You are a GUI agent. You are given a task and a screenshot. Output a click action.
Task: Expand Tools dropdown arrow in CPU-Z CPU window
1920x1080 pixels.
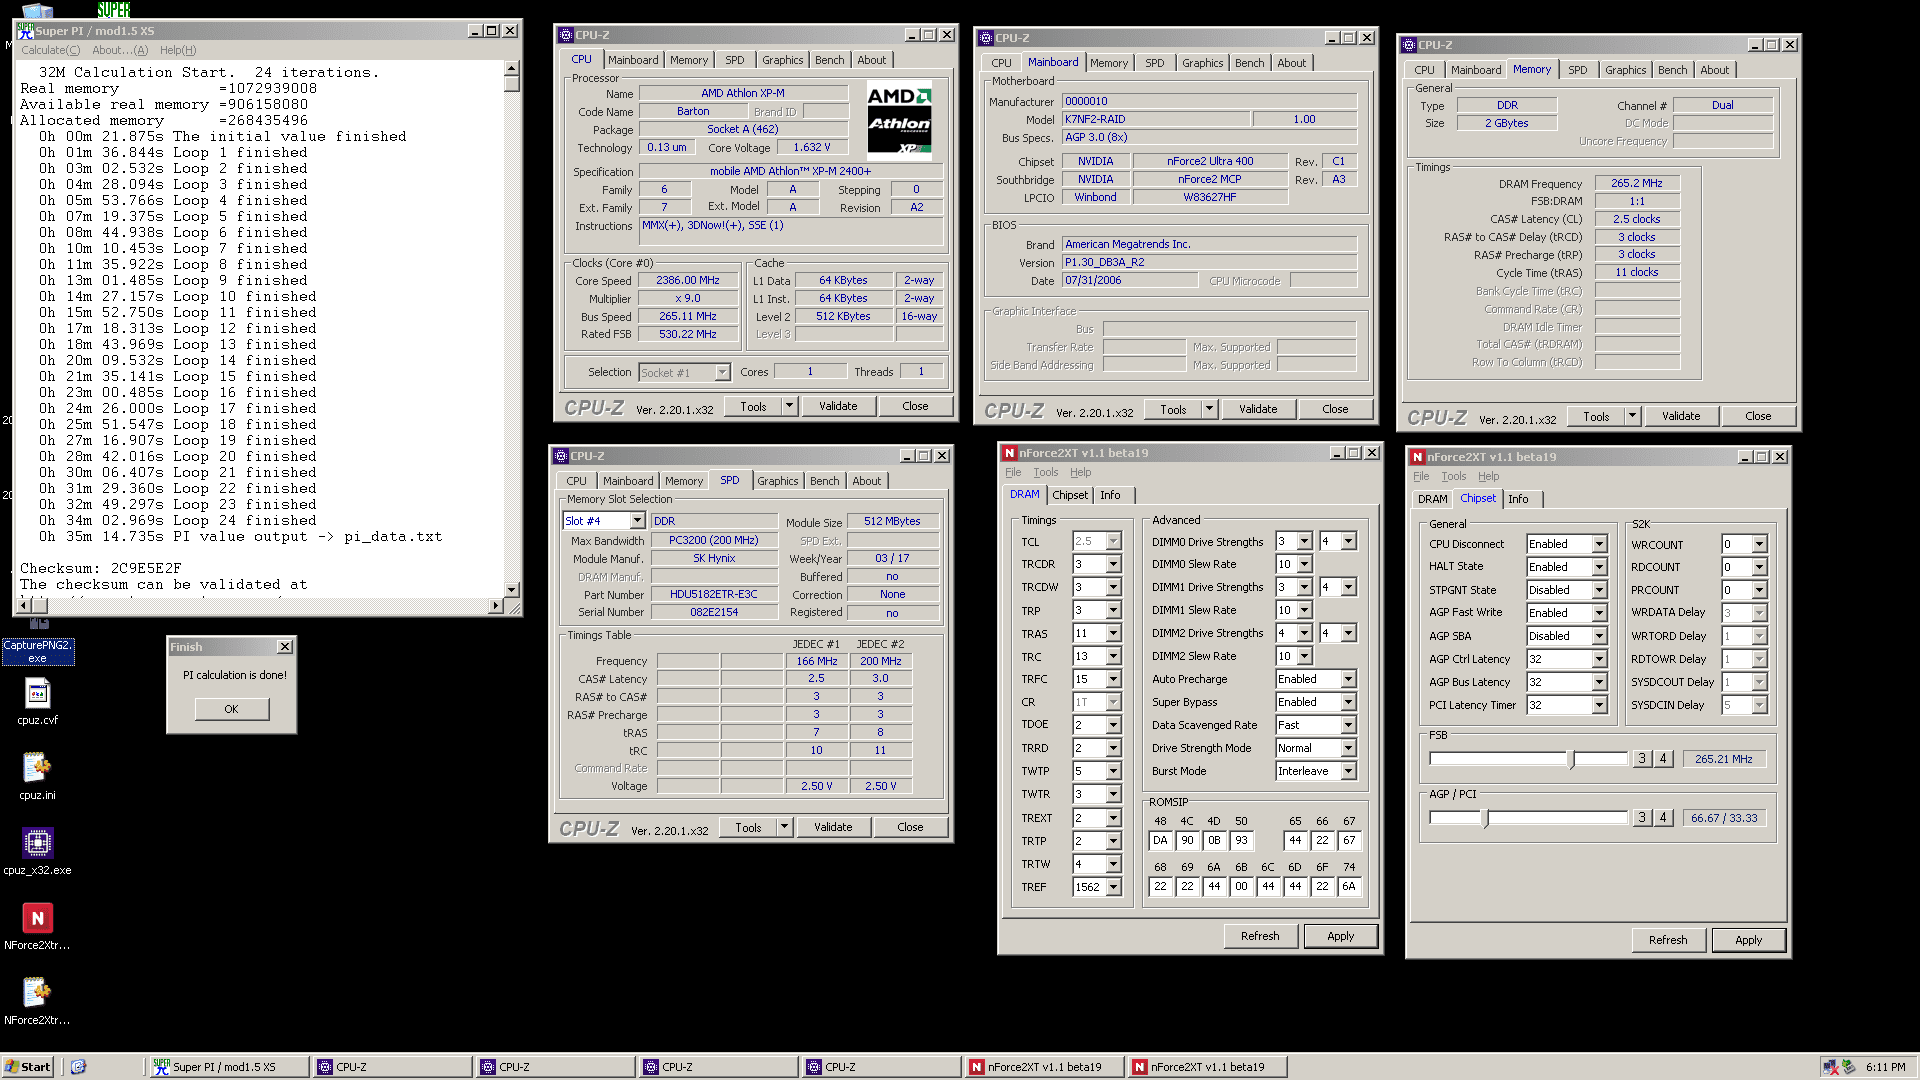coord(789,406)
